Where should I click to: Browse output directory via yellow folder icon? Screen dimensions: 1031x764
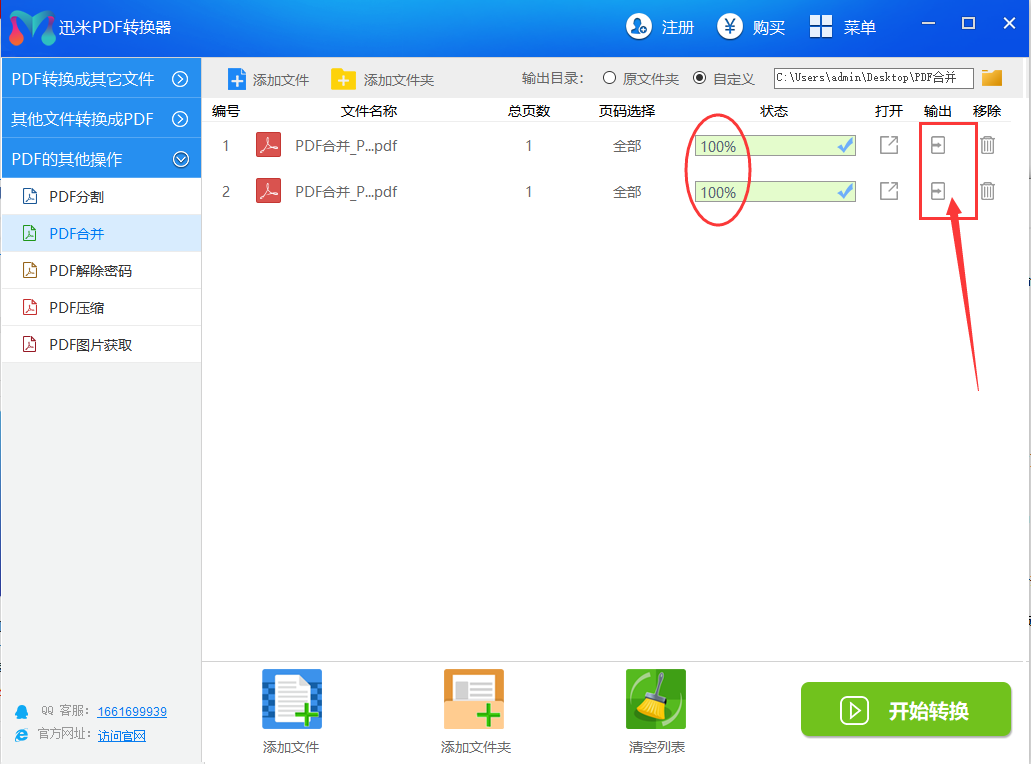pos(991,78)
